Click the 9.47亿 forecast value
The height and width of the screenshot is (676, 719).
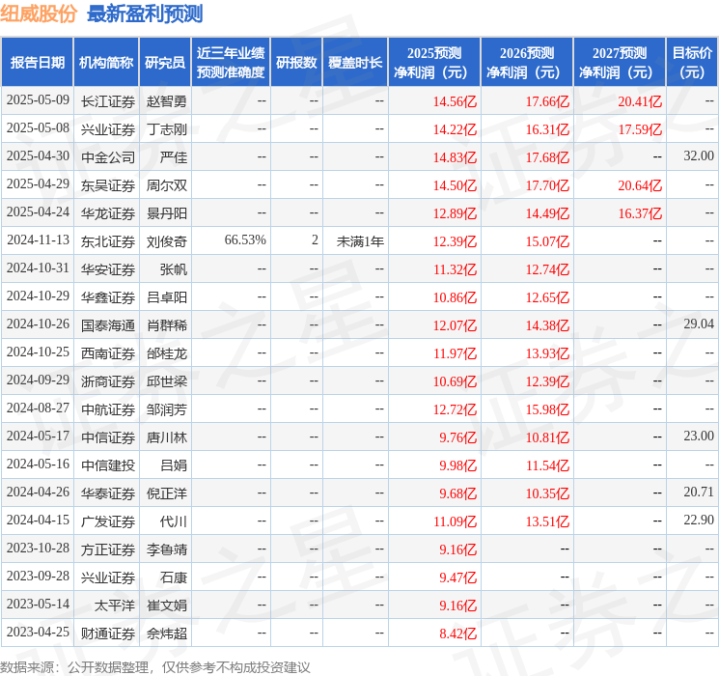(458, 577)
